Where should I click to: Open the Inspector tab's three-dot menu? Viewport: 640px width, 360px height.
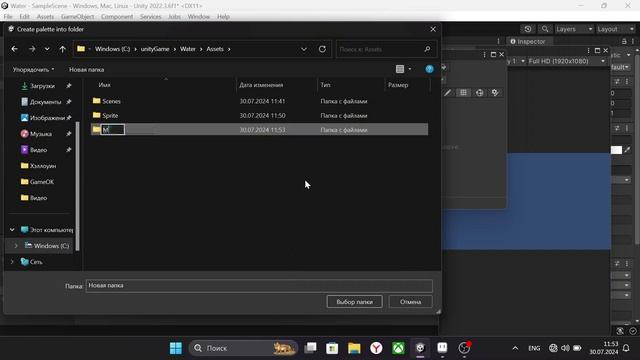point(633,41)
